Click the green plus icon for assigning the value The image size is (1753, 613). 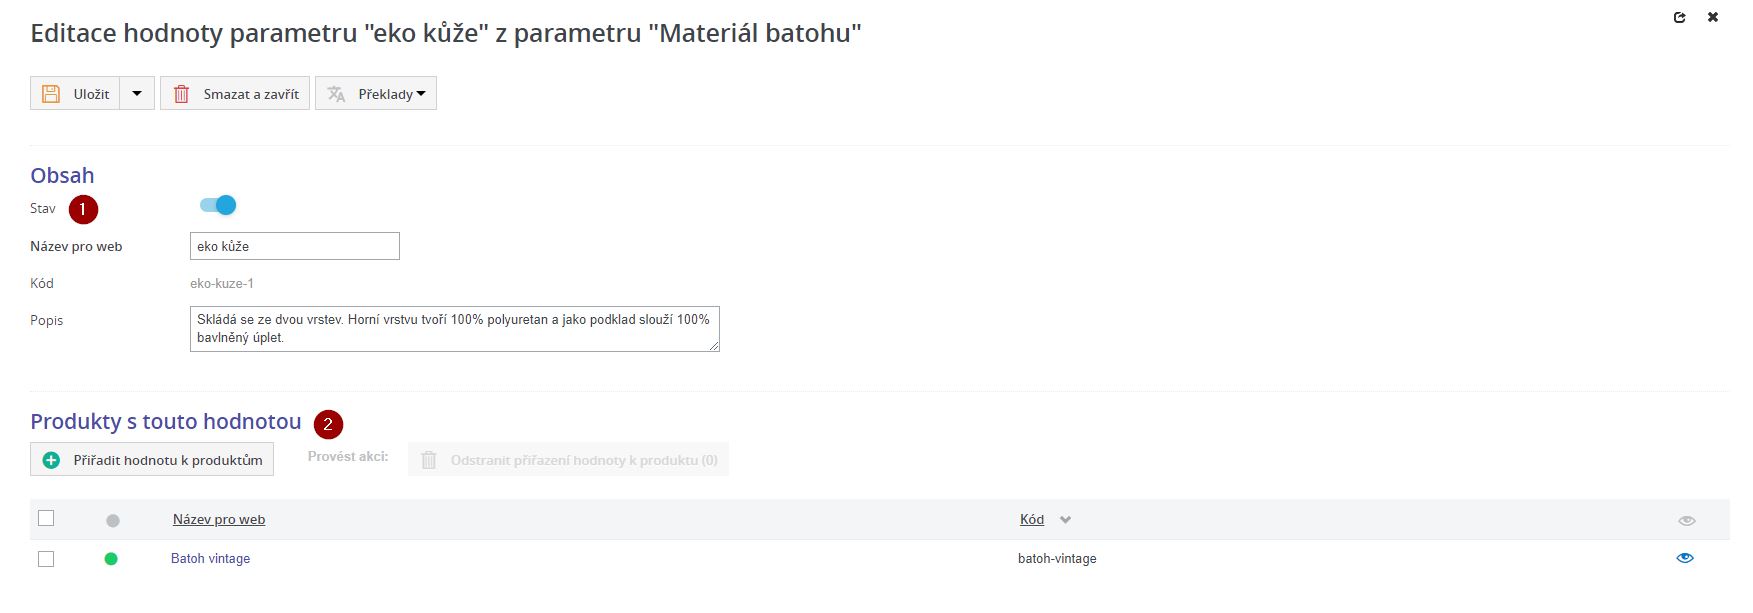[x=51, y=460]
